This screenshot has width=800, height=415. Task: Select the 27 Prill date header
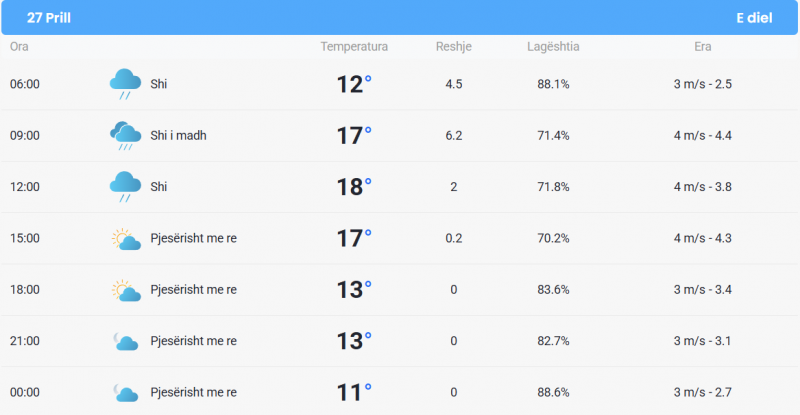coord(48,18)
